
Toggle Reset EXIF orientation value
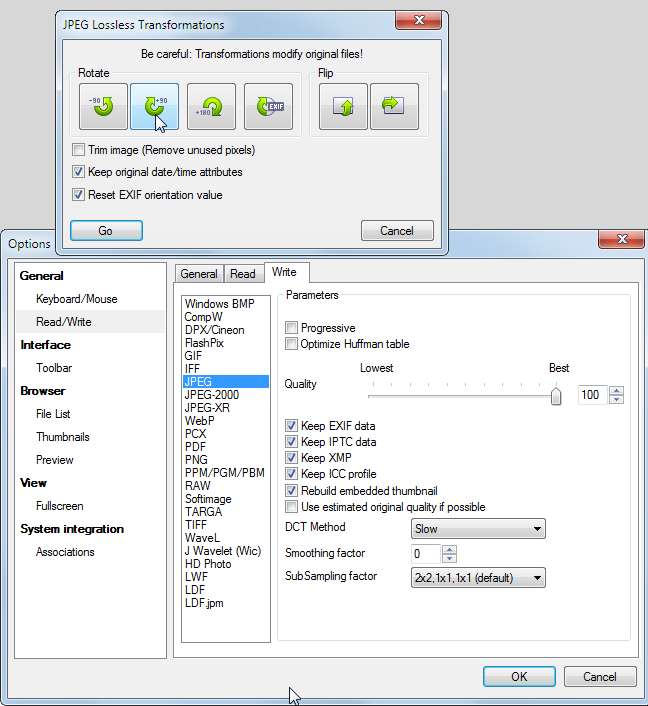tap(78, 195)
